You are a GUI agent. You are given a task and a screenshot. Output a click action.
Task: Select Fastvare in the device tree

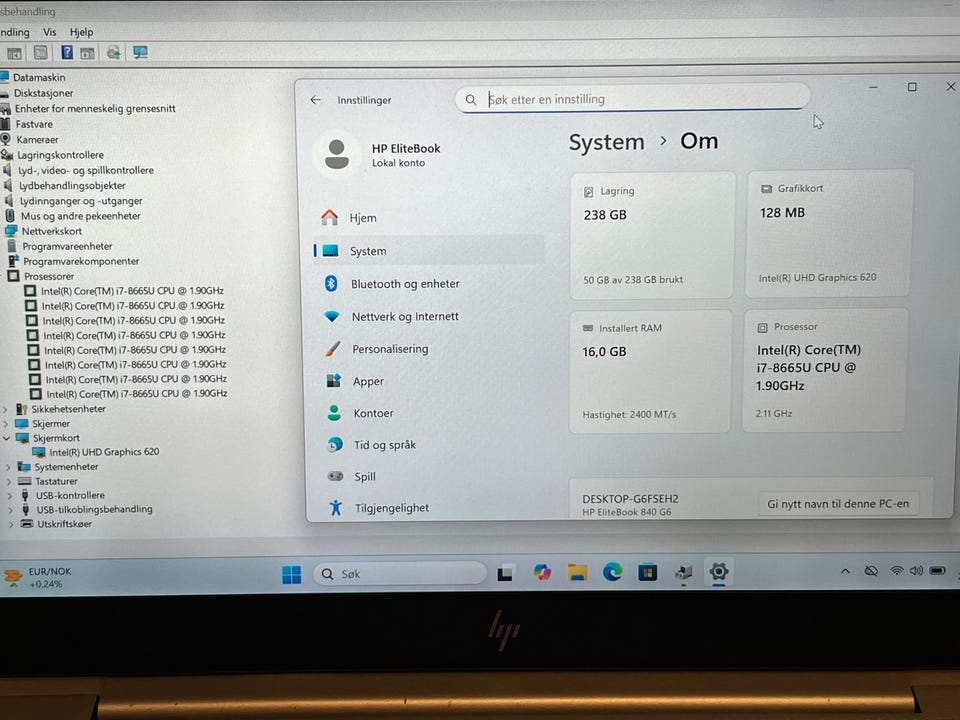pyautogui.click(x=34, y=124)
